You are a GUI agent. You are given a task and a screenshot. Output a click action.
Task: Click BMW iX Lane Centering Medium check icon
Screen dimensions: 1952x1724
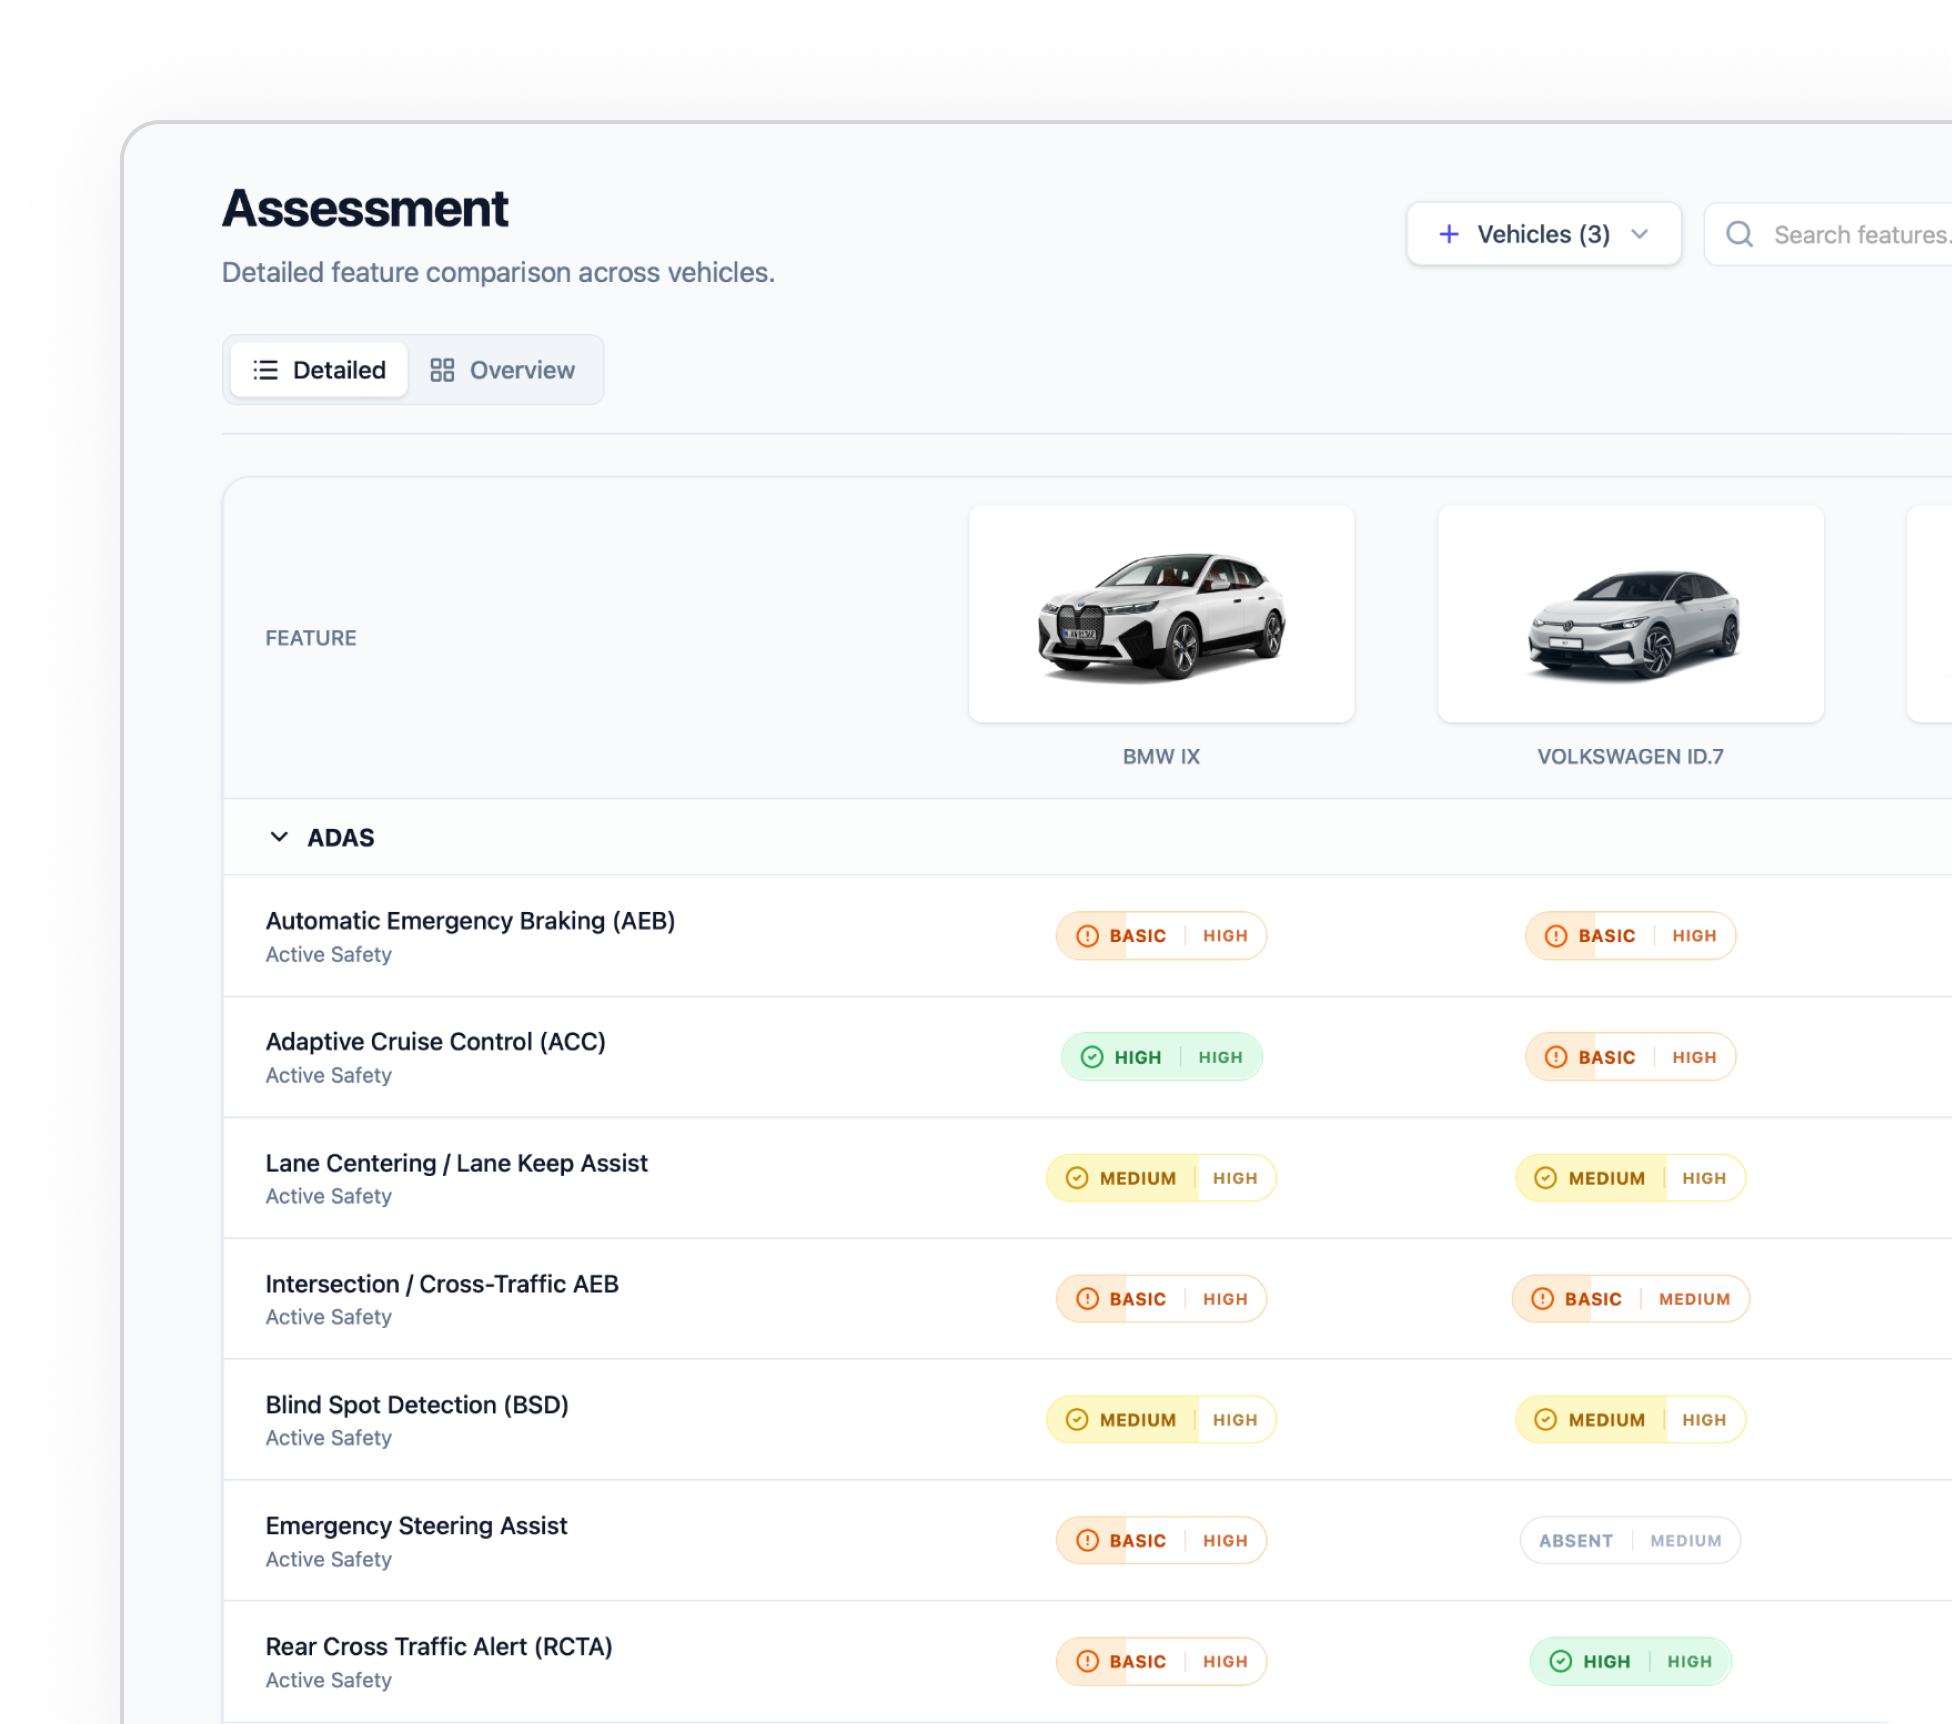[x=1077, y=1178]
